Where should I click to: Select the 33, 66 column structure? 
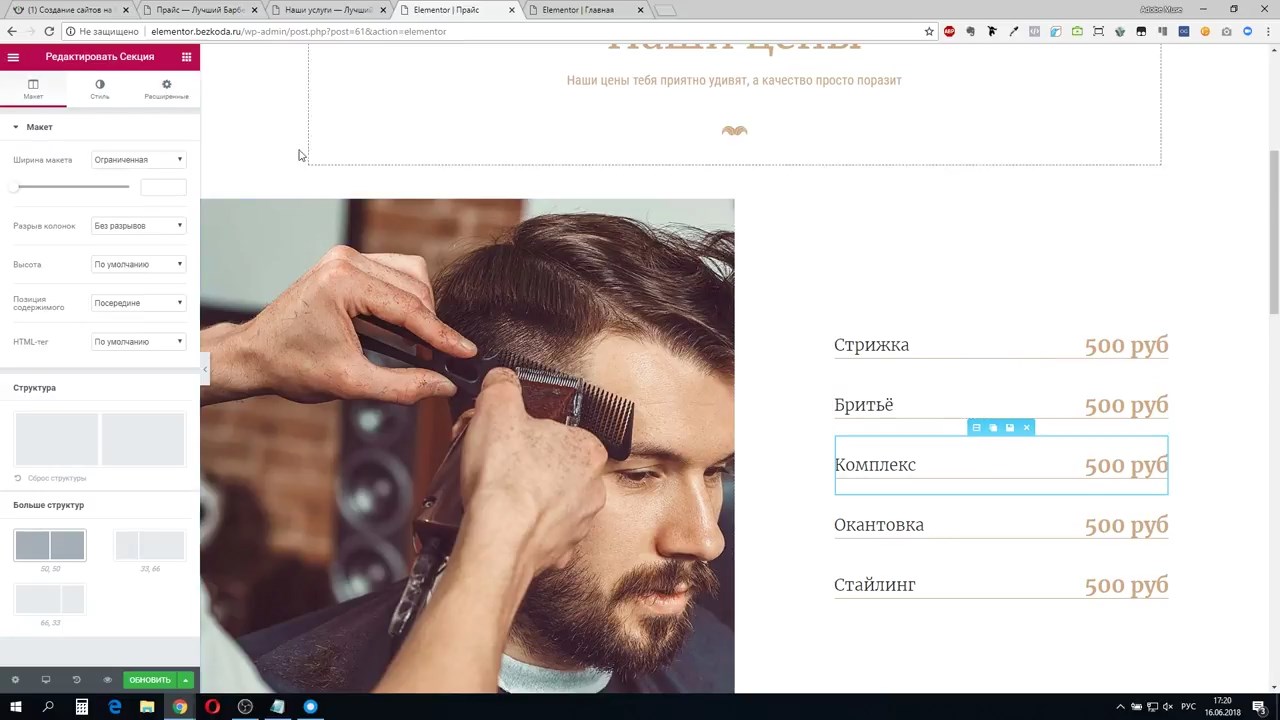[x=150, y=546]
